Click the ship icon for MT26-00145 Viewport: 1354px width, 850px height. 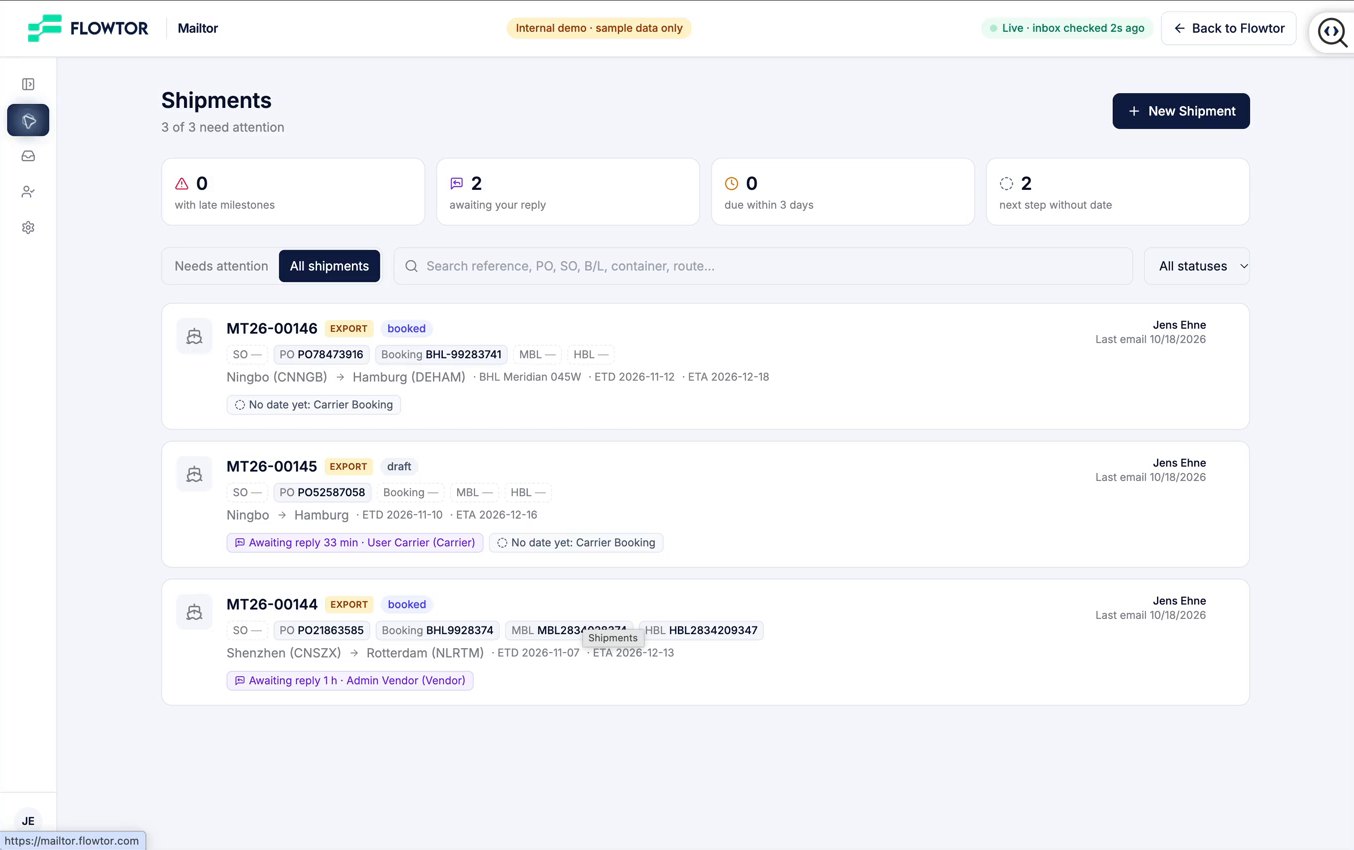pyautogui.click(x=194, y=474)
